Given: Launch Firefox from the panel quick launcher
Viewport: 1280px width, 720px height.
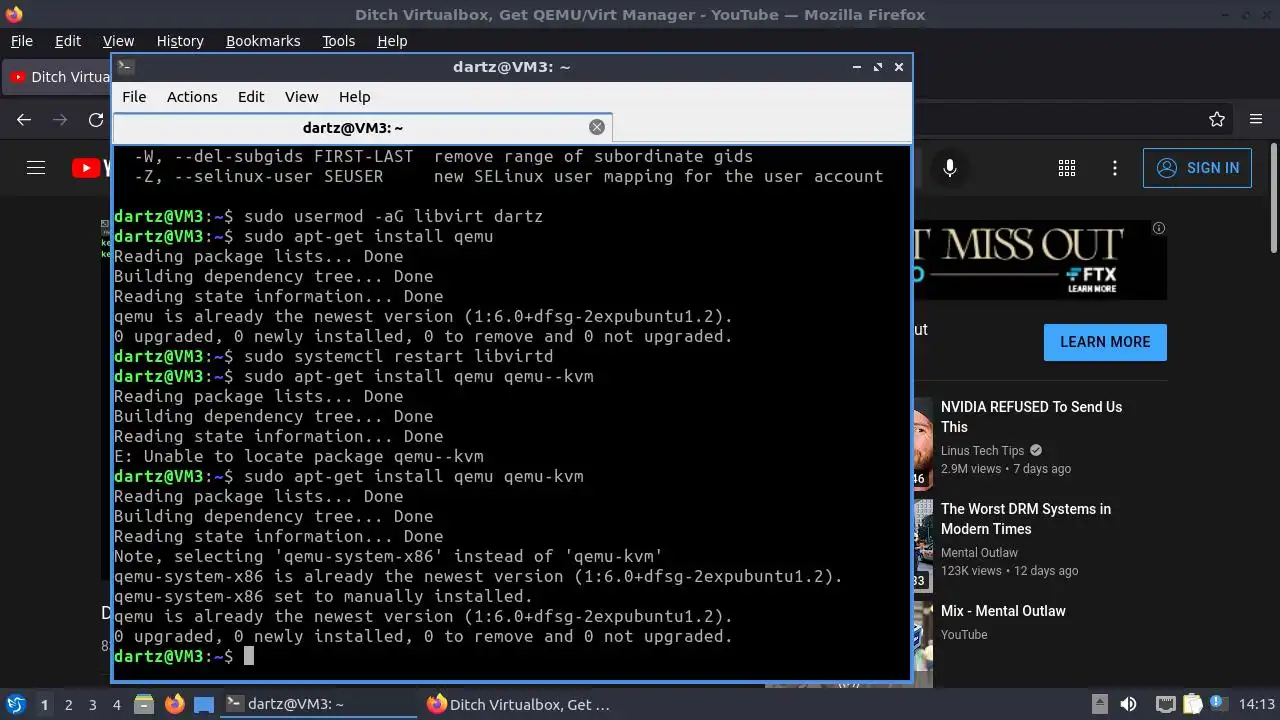Looking at the screenshot, I should coord(174,704).
